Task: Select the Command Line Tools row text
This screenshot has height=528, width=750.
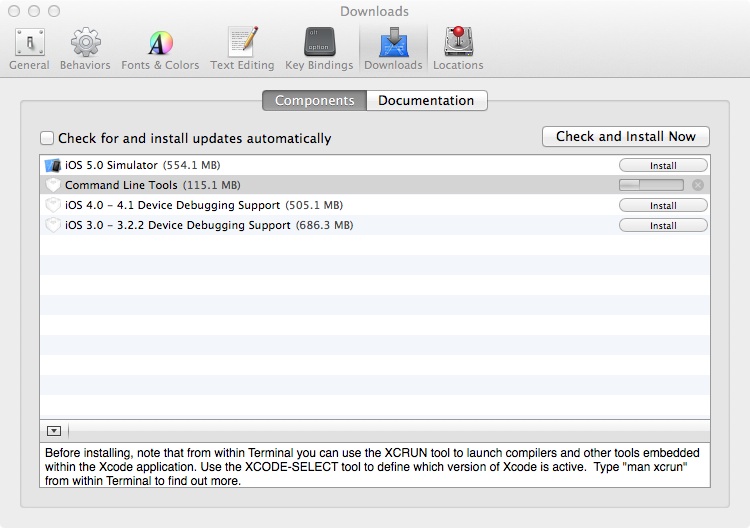Action: [121, 185]
